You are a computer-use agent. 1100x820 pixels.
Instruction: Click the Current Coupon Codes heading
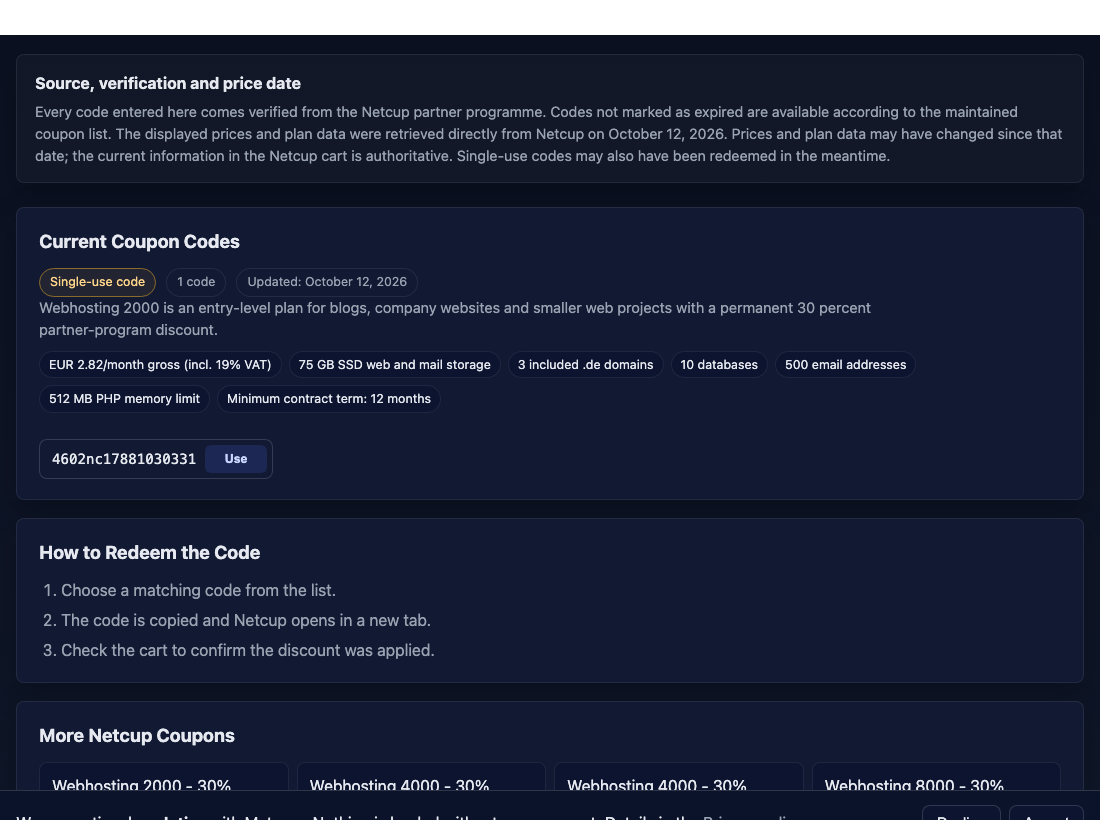pos(140,242)
